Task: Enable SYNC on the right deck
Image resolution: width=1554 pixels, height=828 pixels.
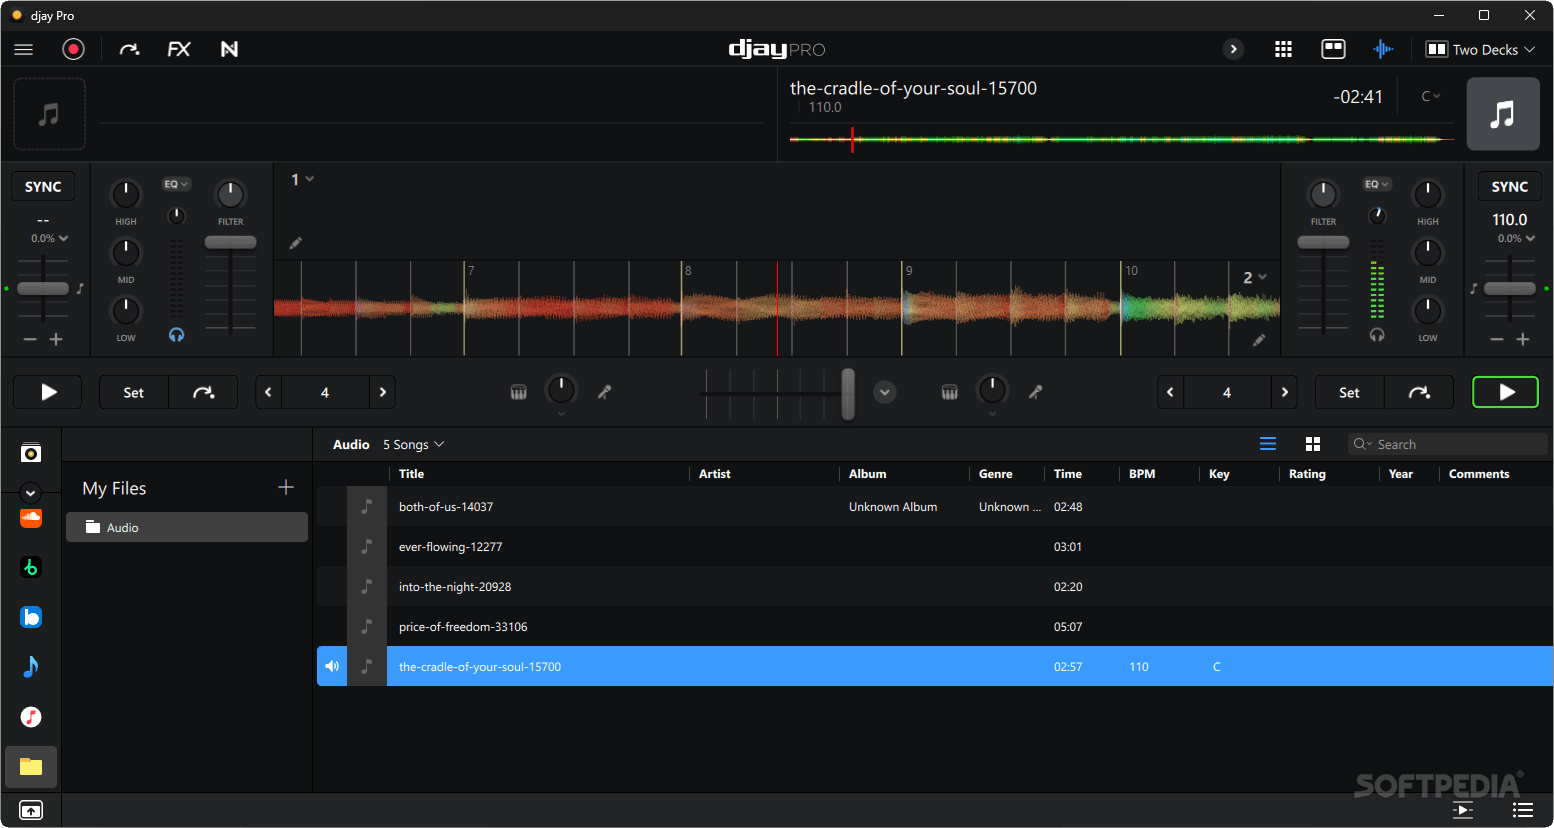Action: [x=1510, y=187]
